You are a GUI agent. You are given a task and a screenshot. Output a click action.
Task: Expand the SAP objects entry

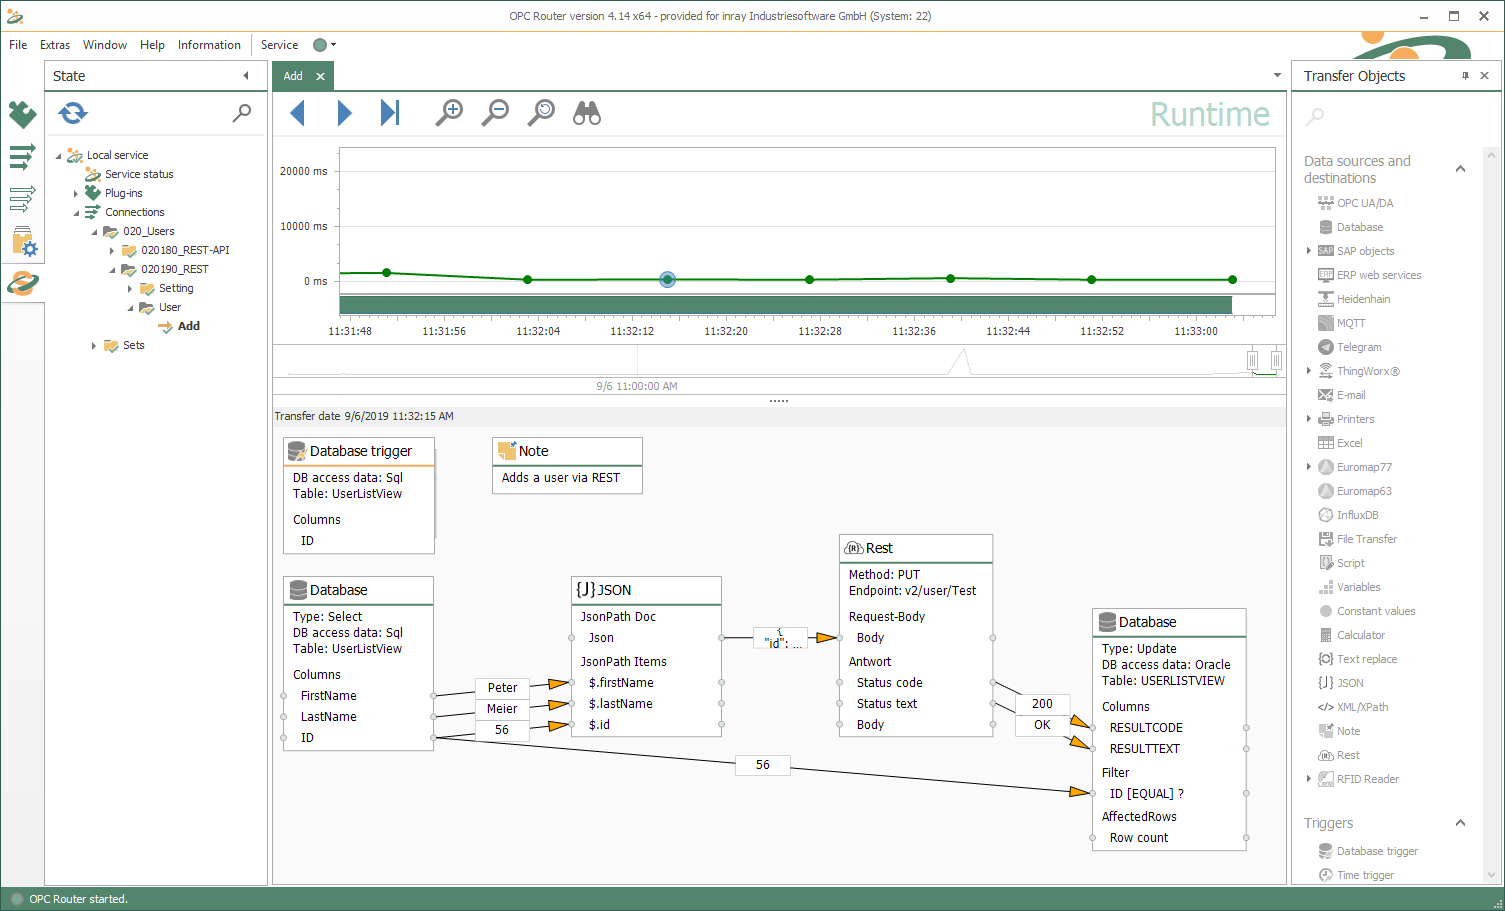tap(1309, 251)
